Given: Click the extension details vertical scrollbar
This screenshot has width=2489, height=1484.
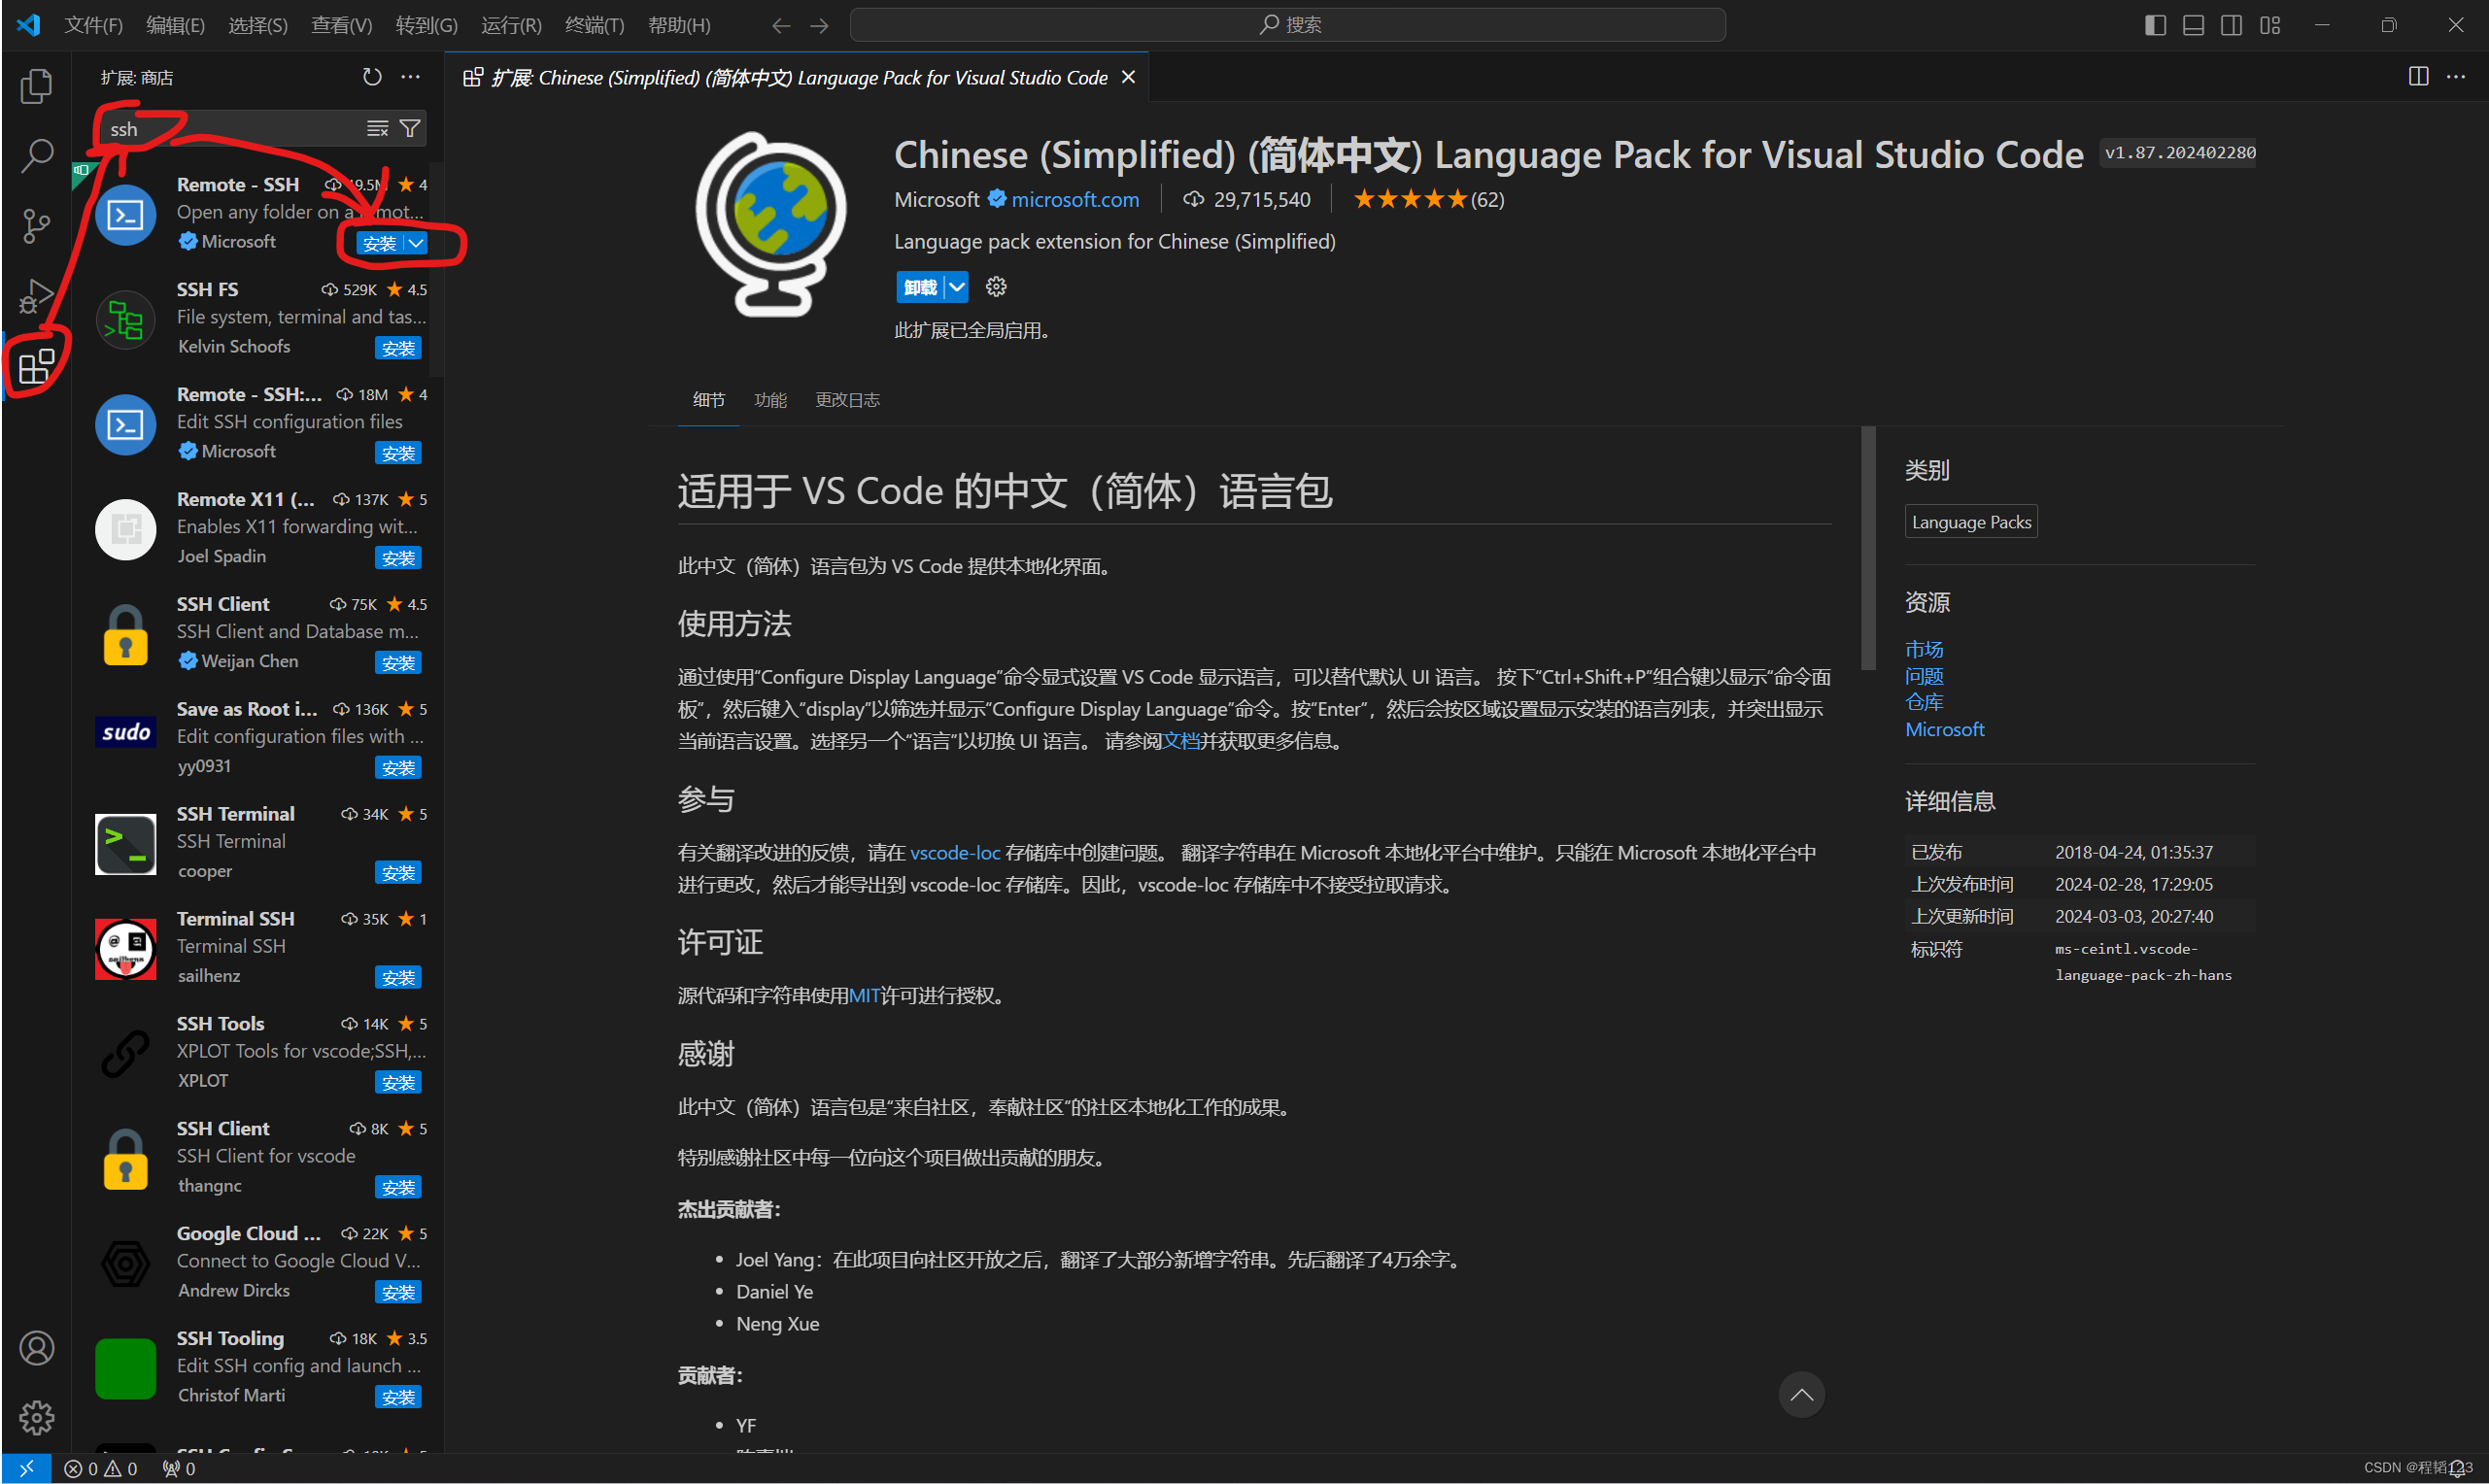Looking at the screenshot, I should click(x=1867, y=548).
